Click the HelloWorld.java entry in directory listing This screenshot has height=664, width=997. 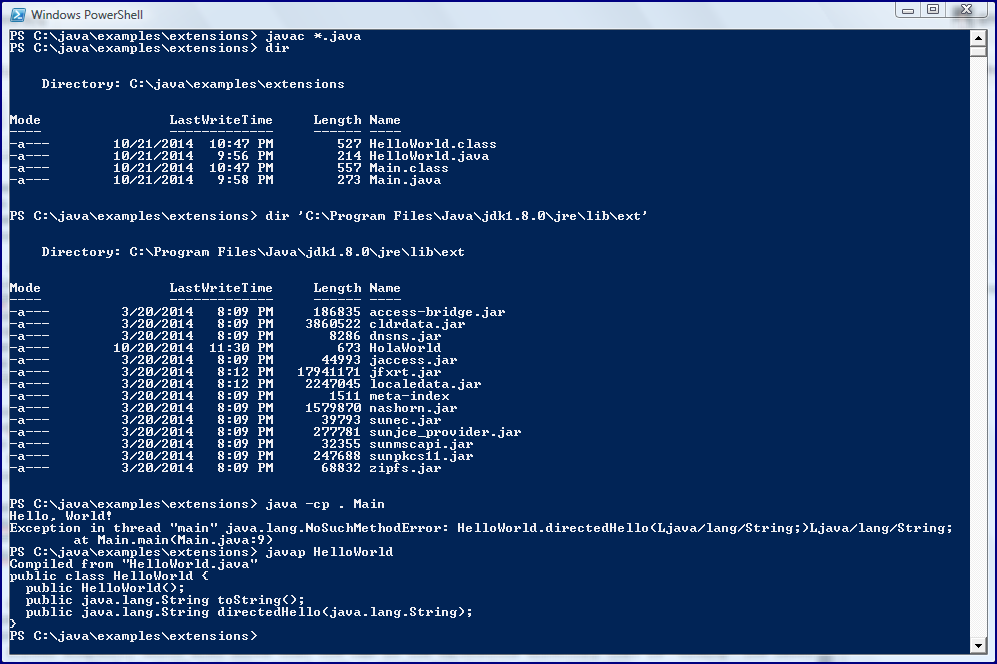[x=428, y=156]
